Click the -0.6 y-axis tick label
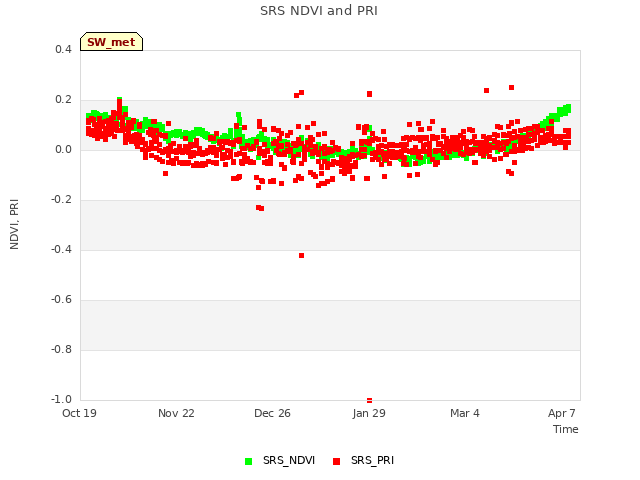Viewport: 640px width, 480px height. pyautogui.click(x=61, y=300)
